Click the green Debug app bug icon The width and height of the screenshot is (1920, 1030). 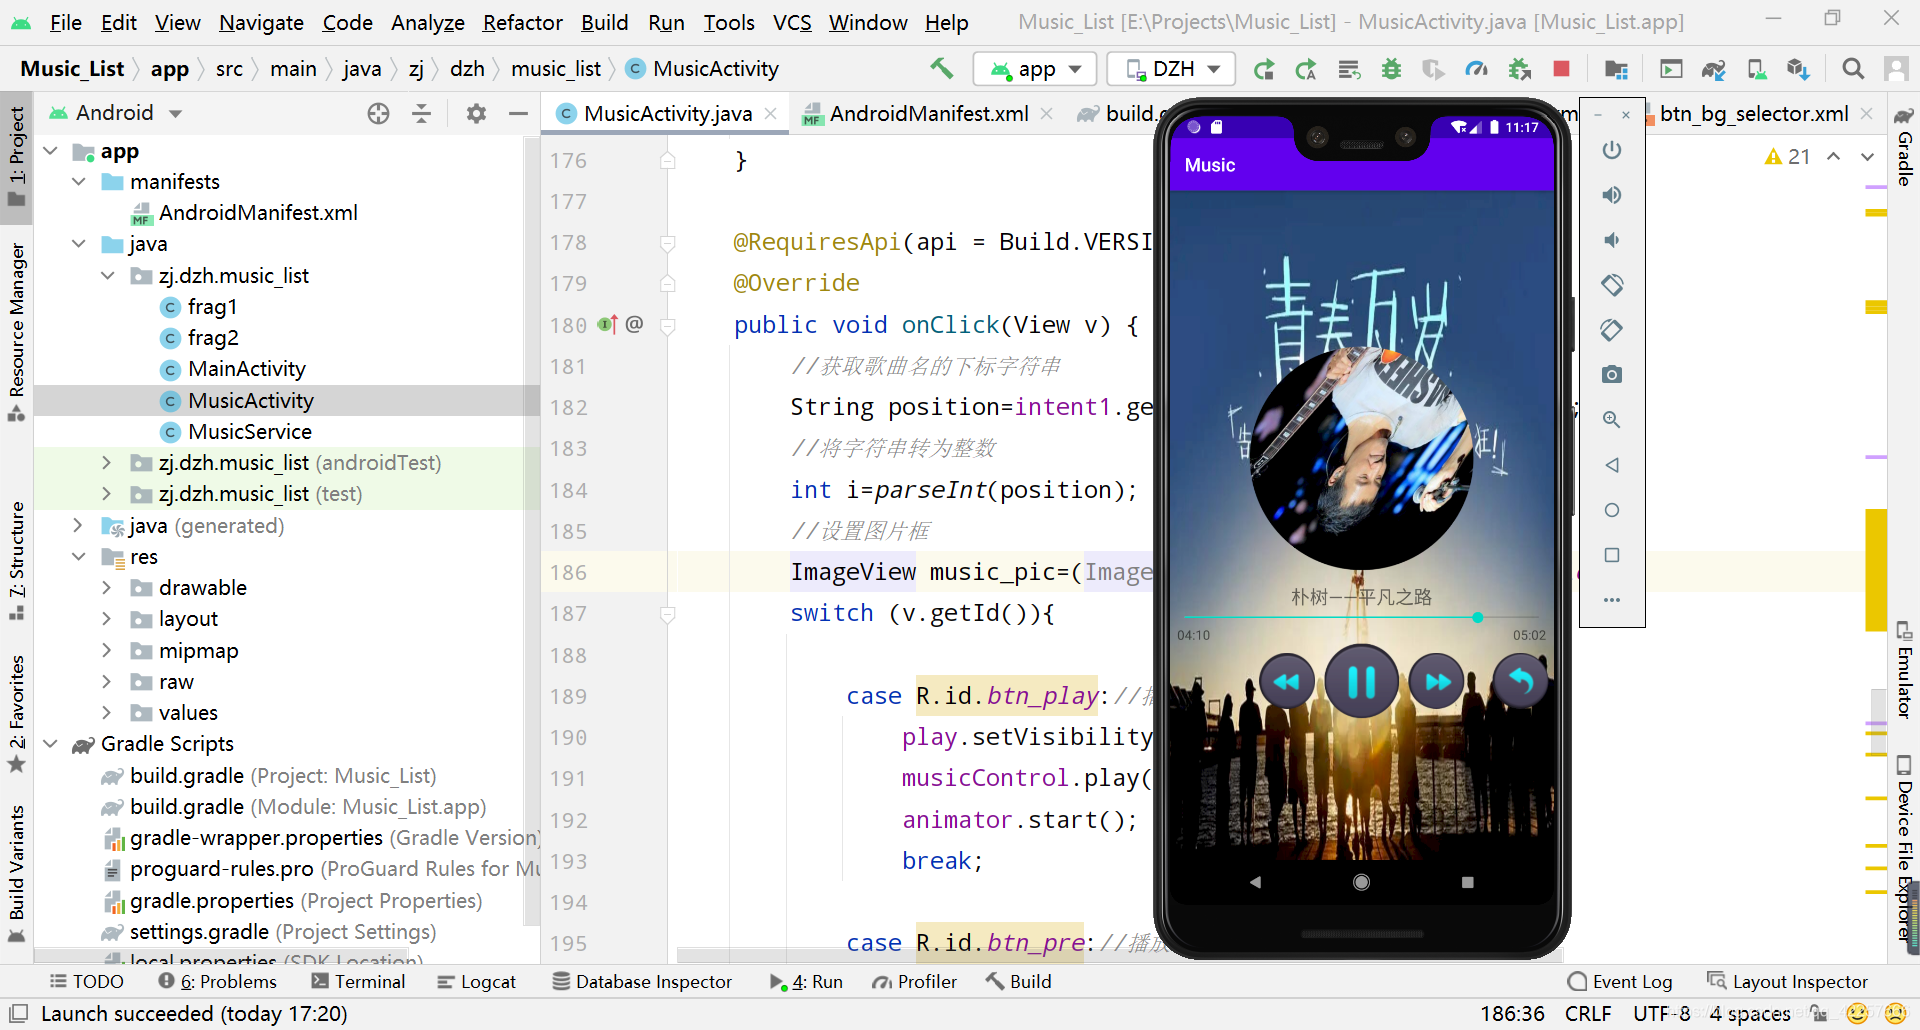1391,69
